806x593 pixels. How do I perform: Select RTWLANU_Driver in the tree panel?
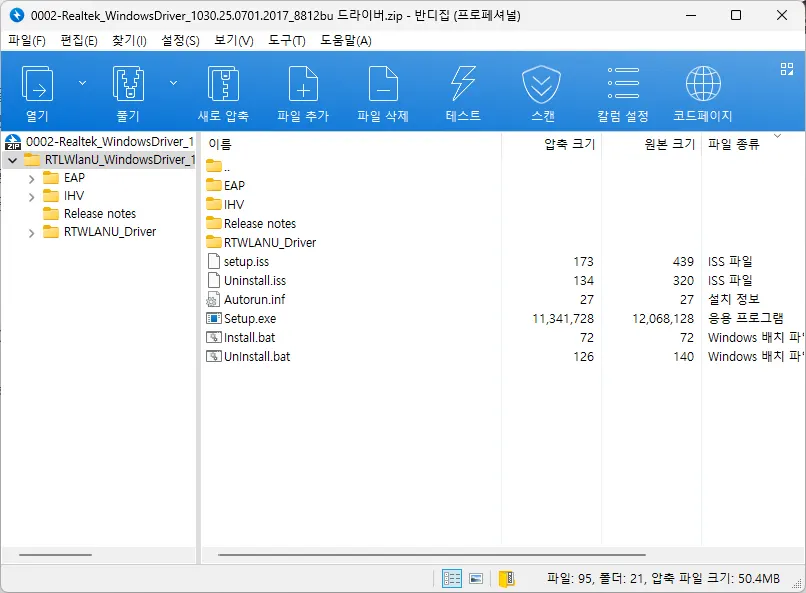100,232
